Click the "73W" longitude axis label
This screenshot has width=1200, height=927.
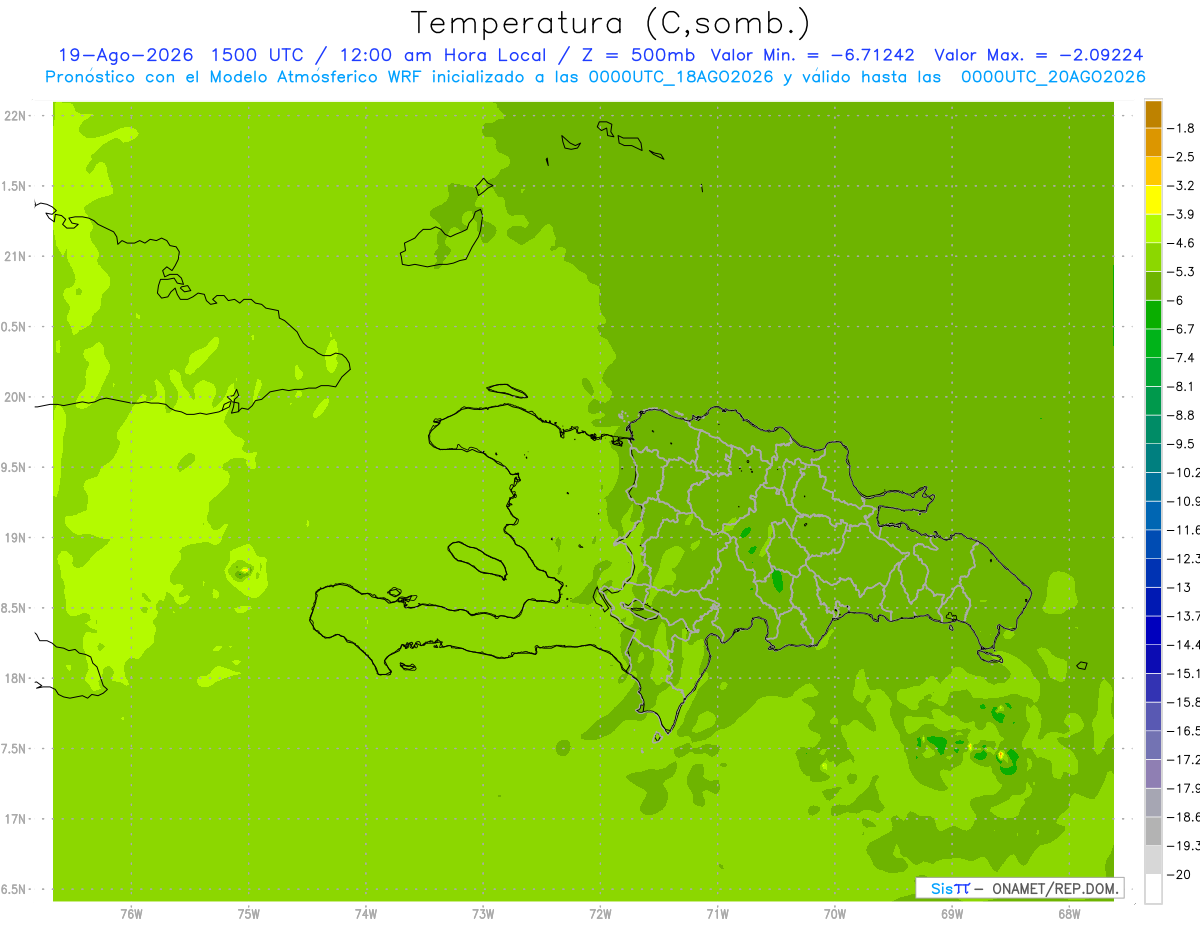coord(483,914)
